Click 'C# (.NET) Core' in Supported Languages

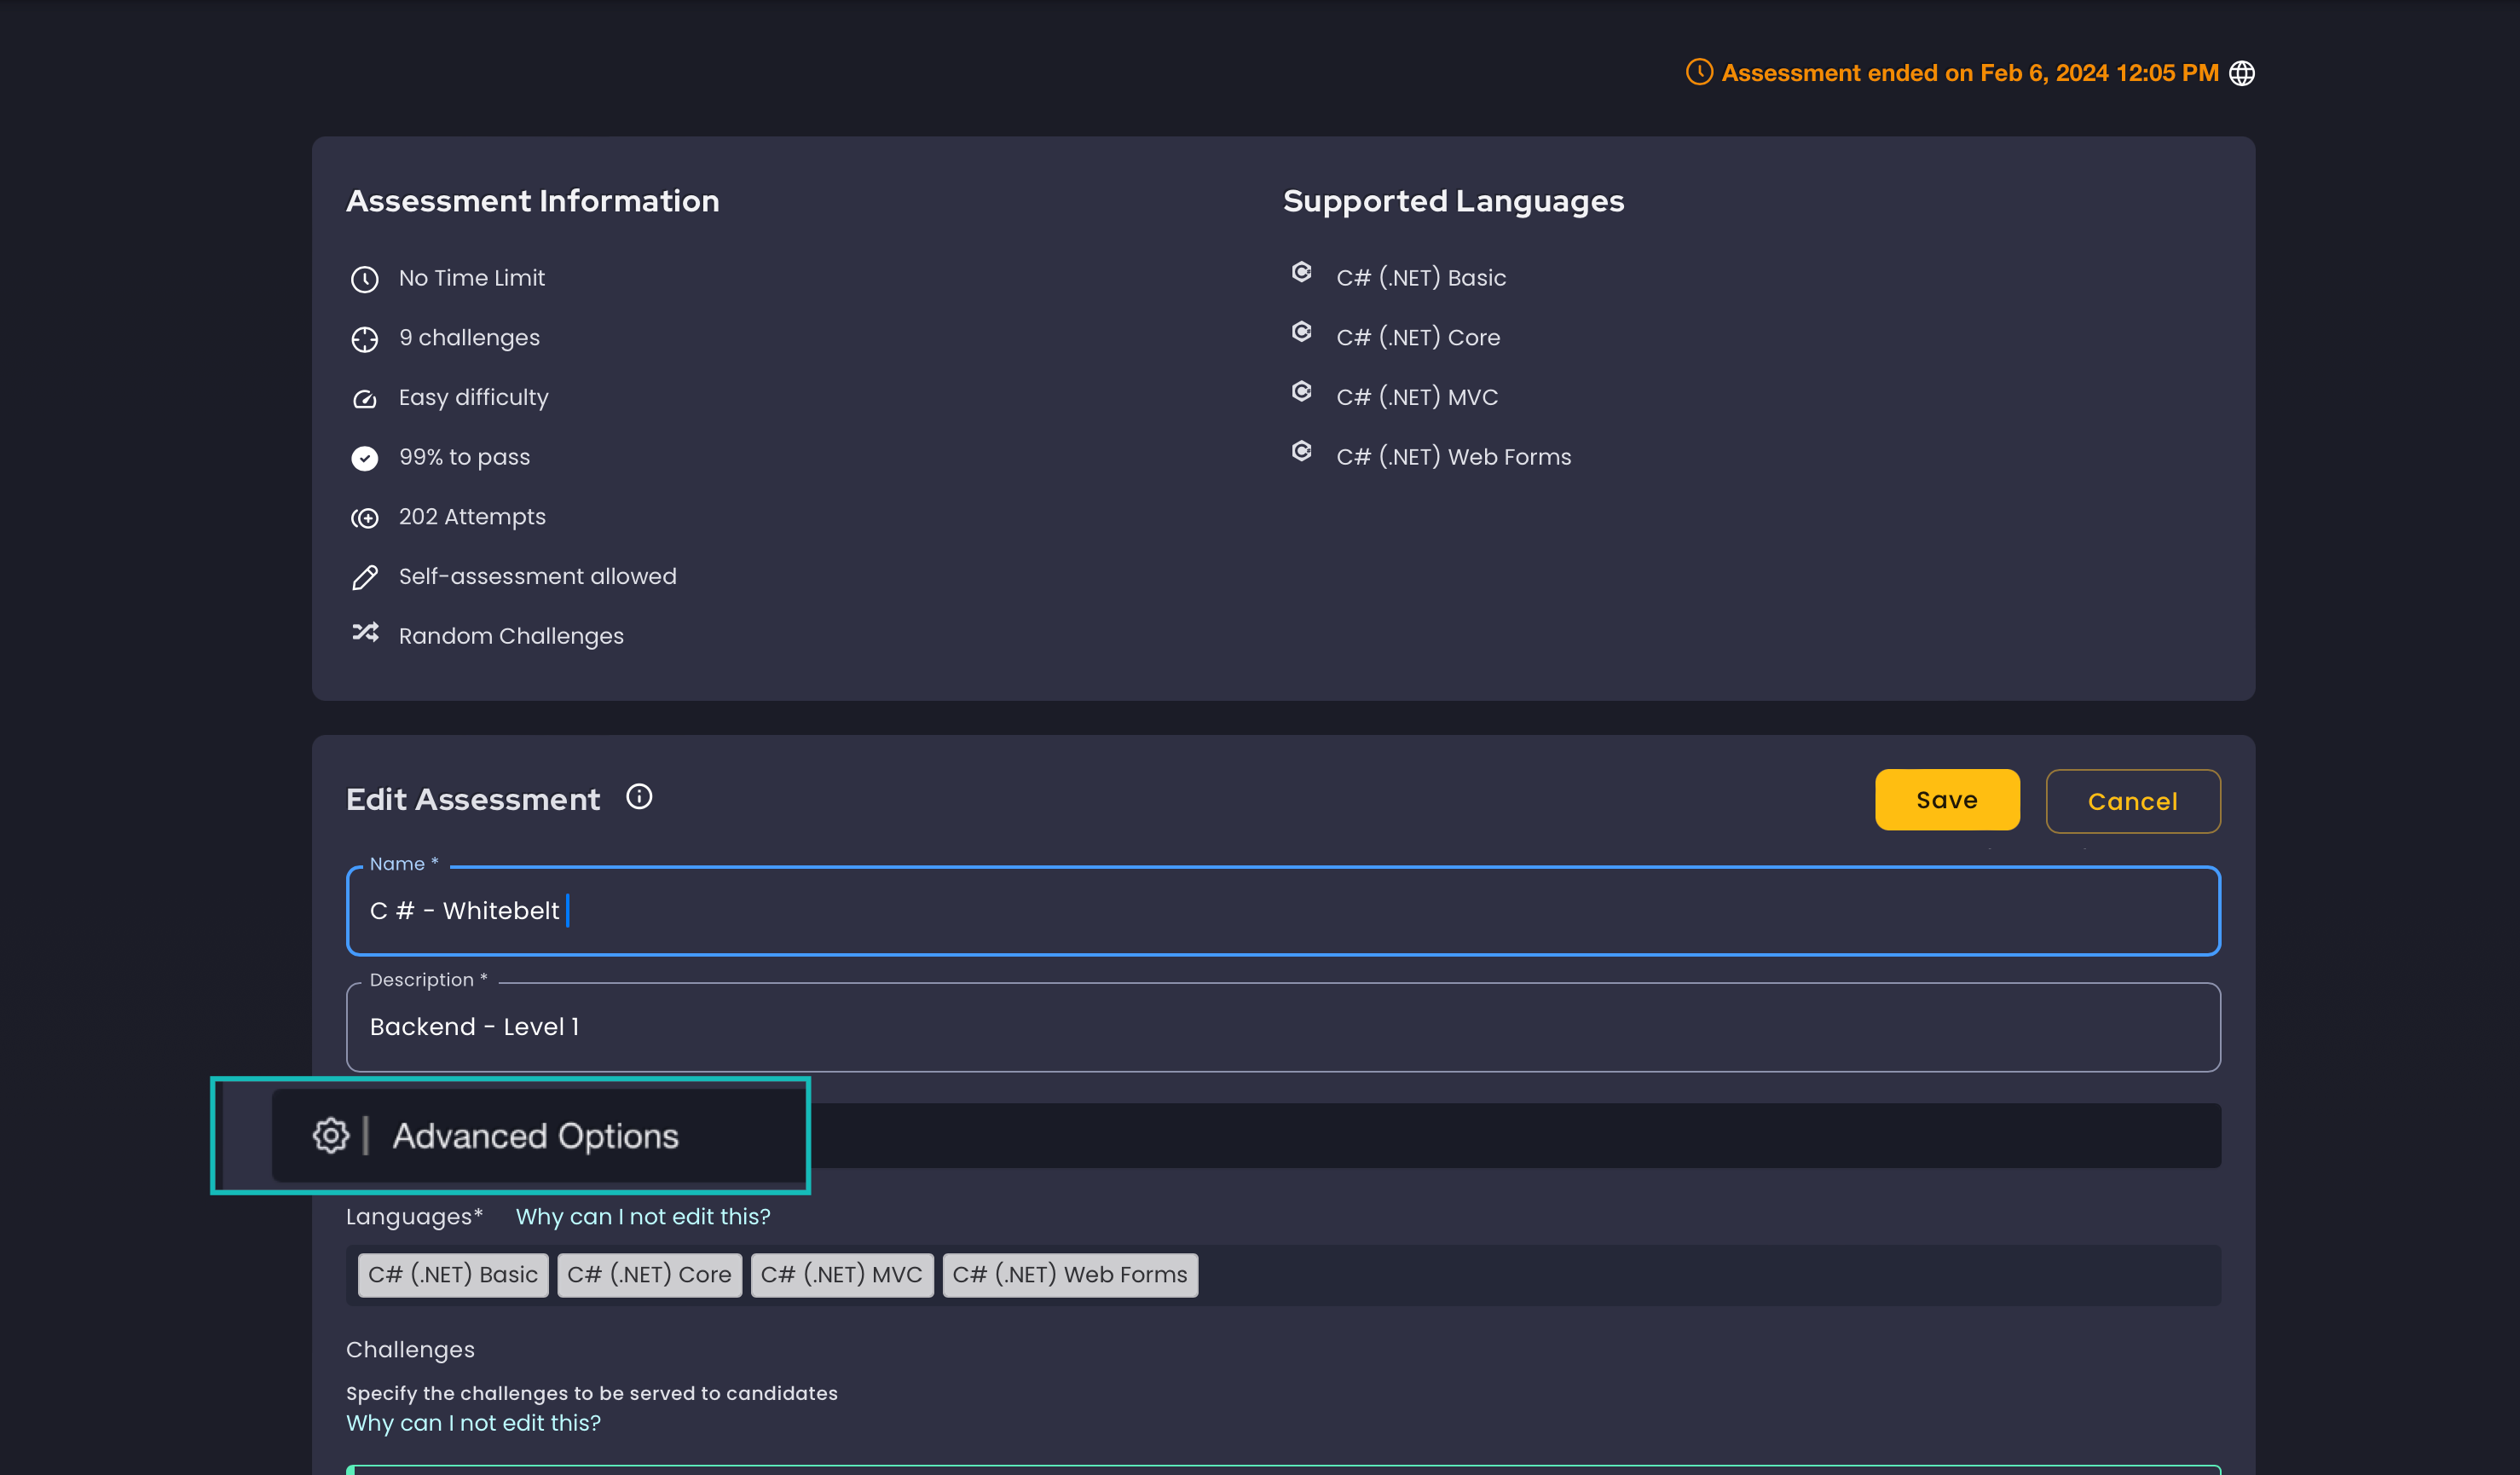click(x=1418, y=338)
